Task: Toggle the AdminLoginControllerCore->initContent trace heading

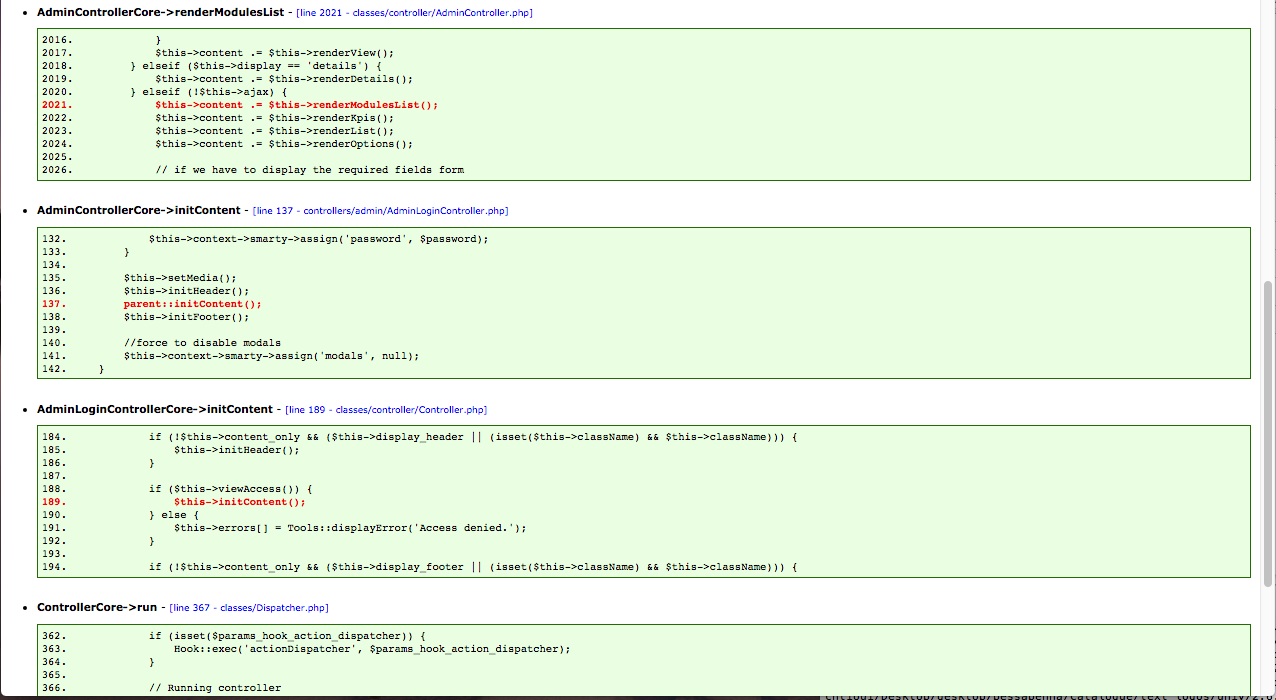Action: (155, 409)
